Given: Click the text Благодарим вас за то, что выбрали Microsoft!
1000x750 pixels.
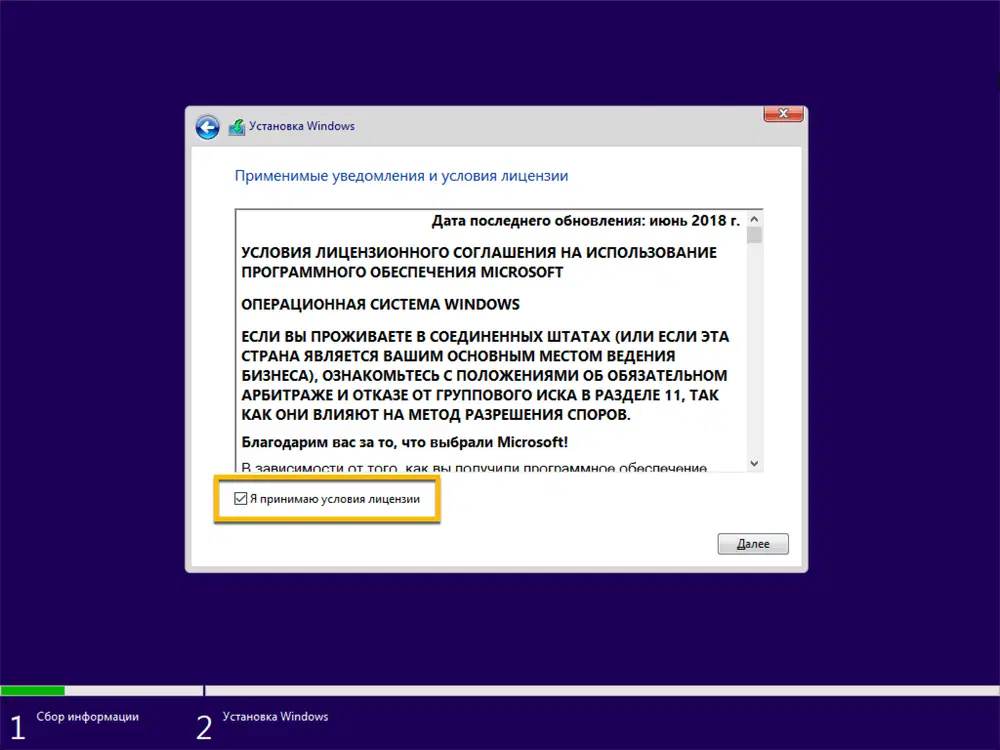Looking at the screenshot, I should [404, 442].
